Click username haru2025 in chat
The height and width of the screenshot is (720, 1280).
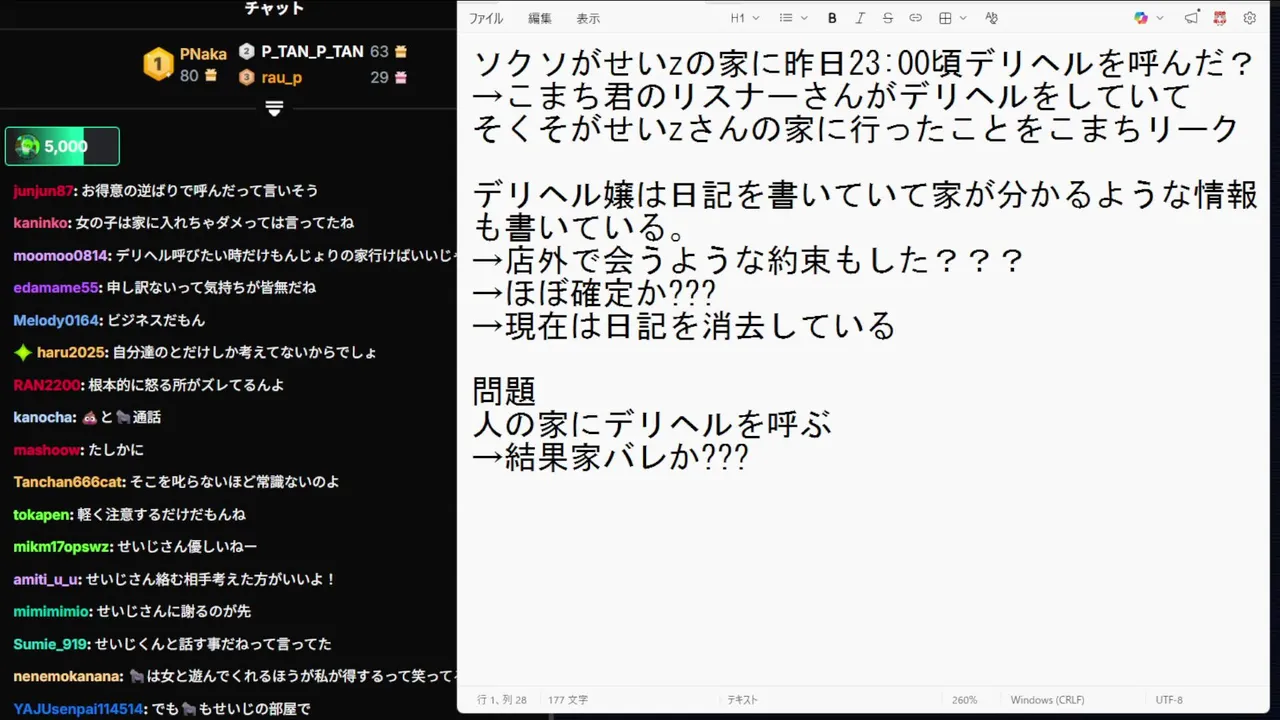click(x=72, y=352)
